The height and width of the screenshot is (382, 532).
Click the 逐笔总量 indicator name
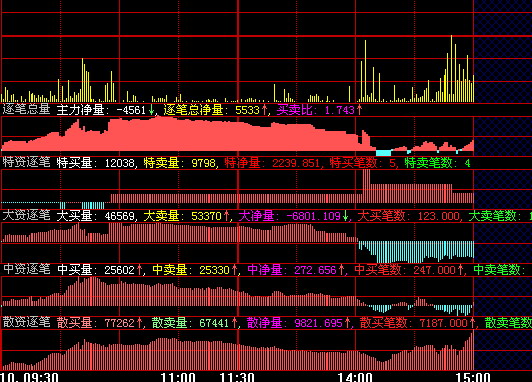coord(26,110)
